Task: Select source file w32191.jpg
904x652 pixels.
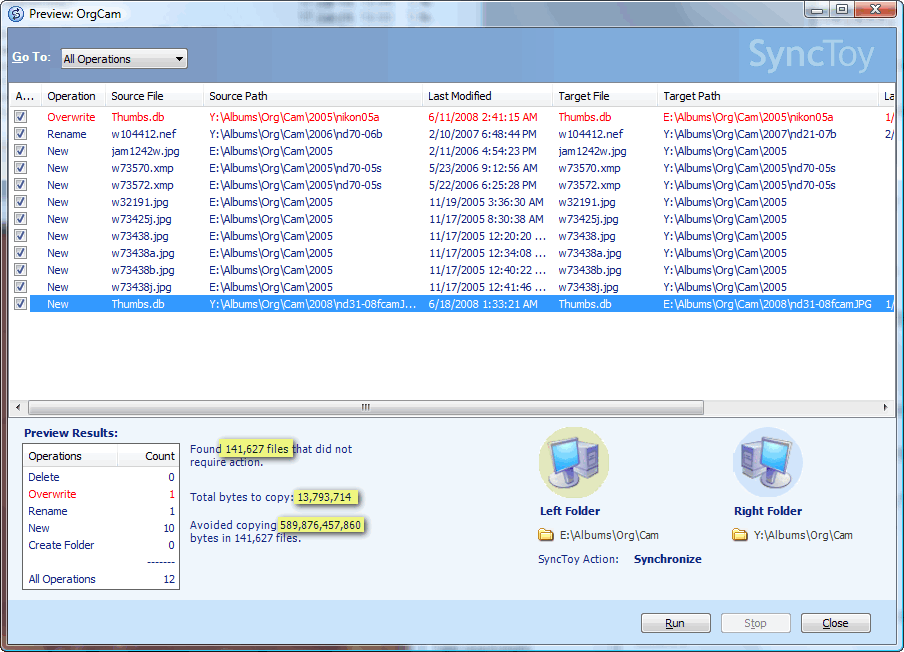Action: 140,202
